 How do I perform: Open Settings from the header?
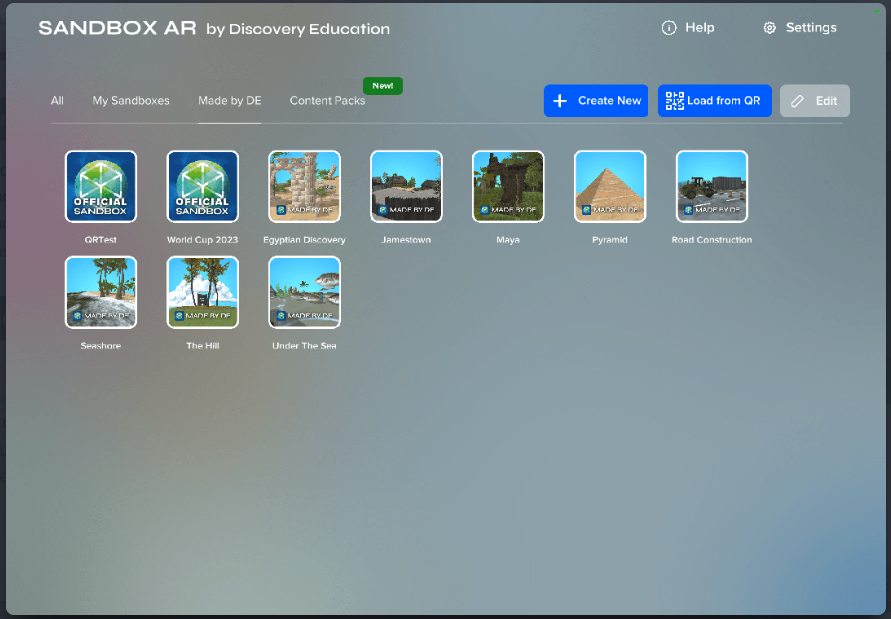800,27
